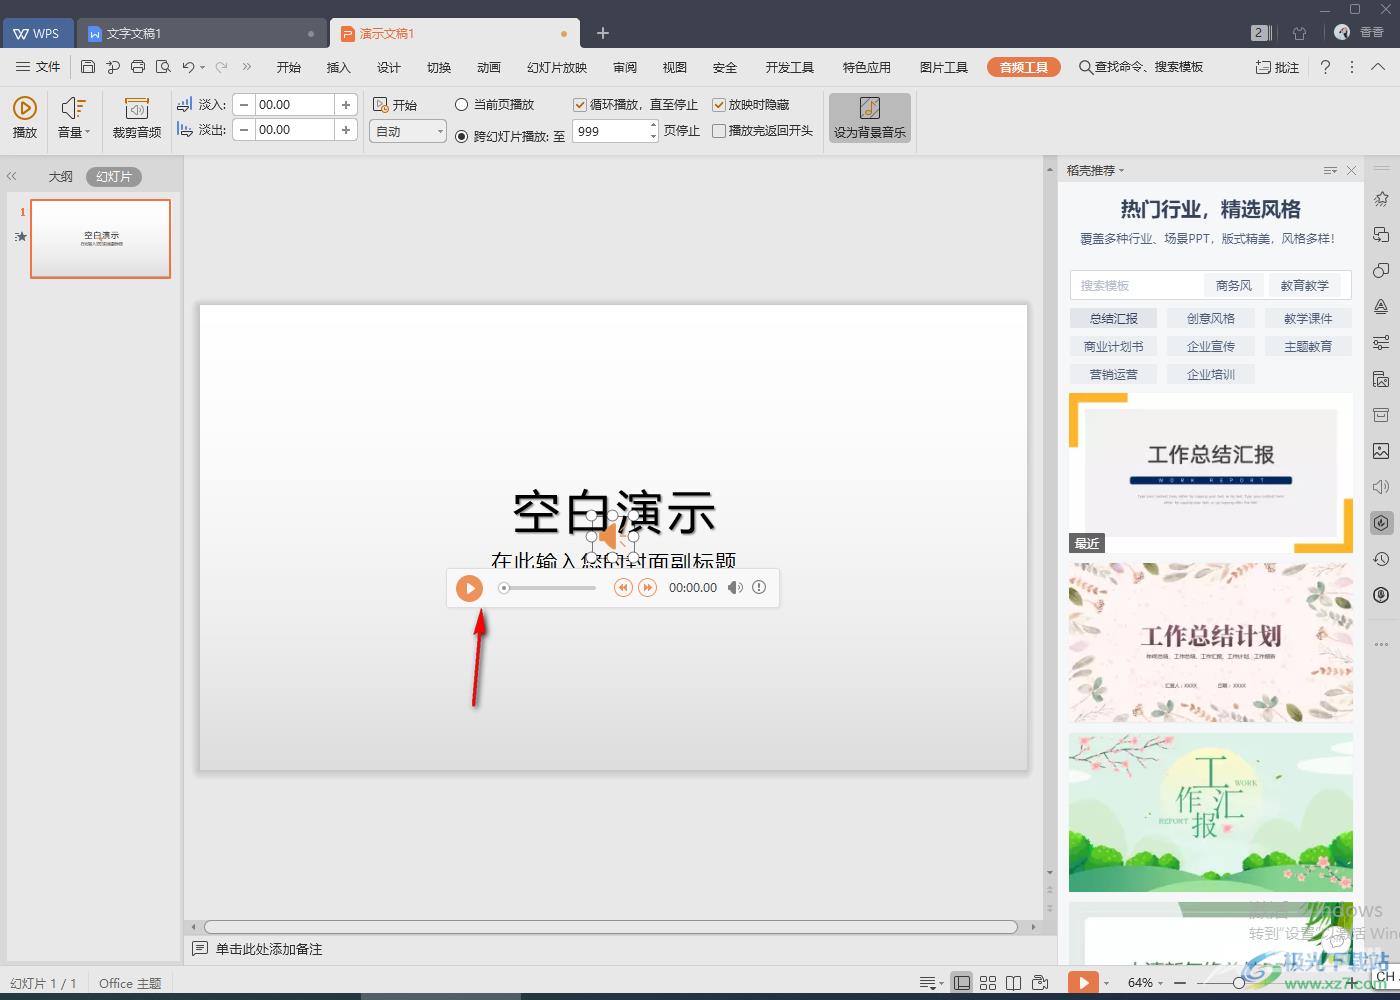The height and width of the screenshot is (1000, 1400).
Task: Open the audio player info icon
Action: coord(759,588)
